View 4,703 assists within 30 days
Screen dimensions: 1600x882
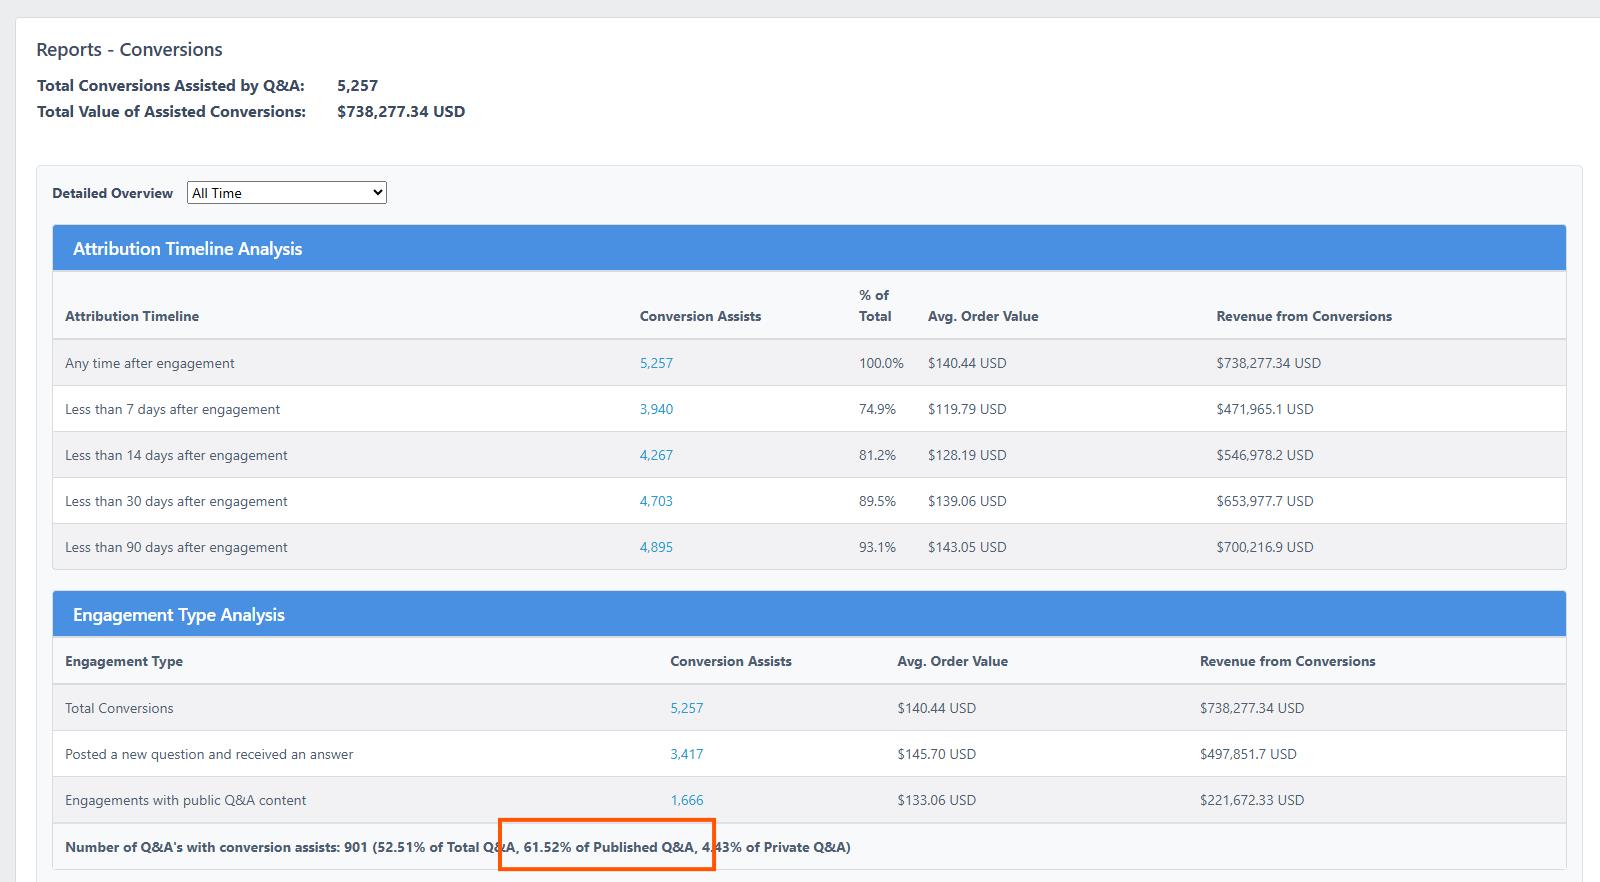tap(656, 501)
